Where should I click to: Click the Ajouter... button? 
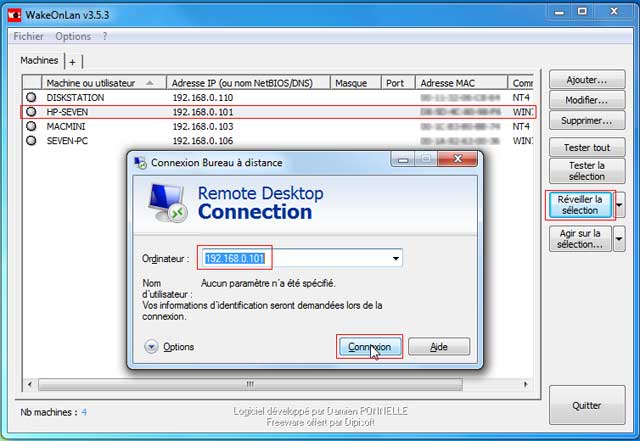[x=587, y=80]
